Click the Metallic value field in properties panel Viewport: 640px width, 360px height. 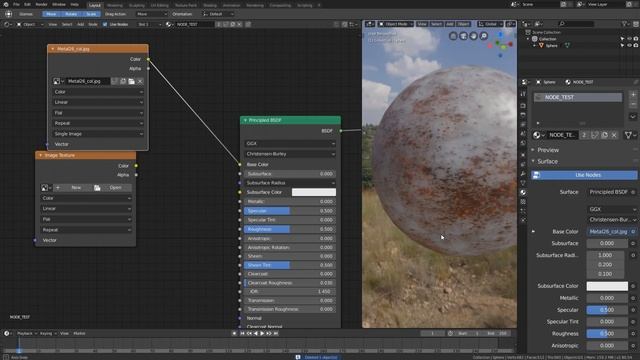pos(607,298)
